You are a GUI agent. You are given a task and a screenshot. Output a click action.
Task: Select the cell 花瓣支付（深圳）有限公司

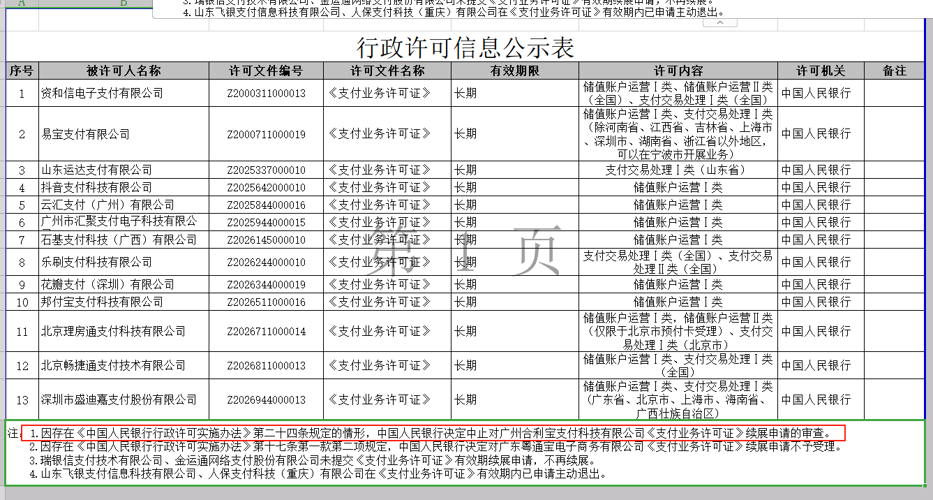124,285
